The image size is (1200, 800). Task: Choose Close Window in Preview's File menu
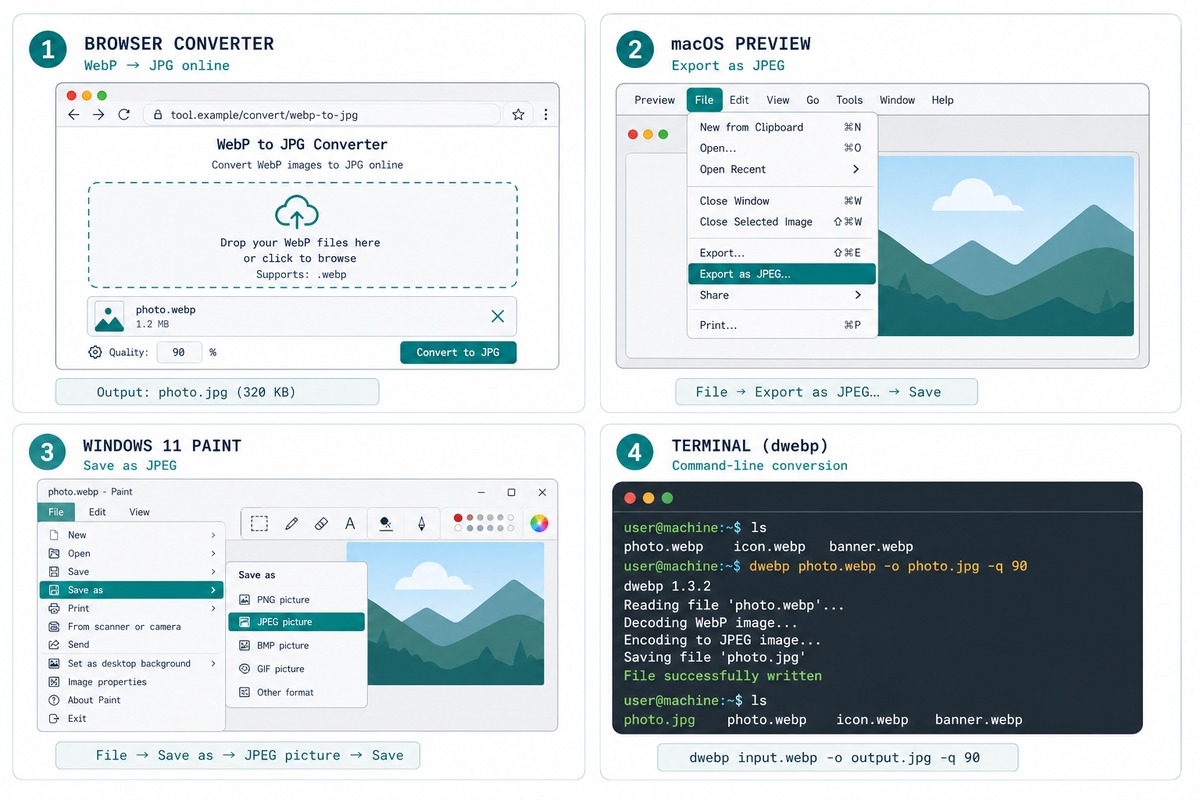782,201
